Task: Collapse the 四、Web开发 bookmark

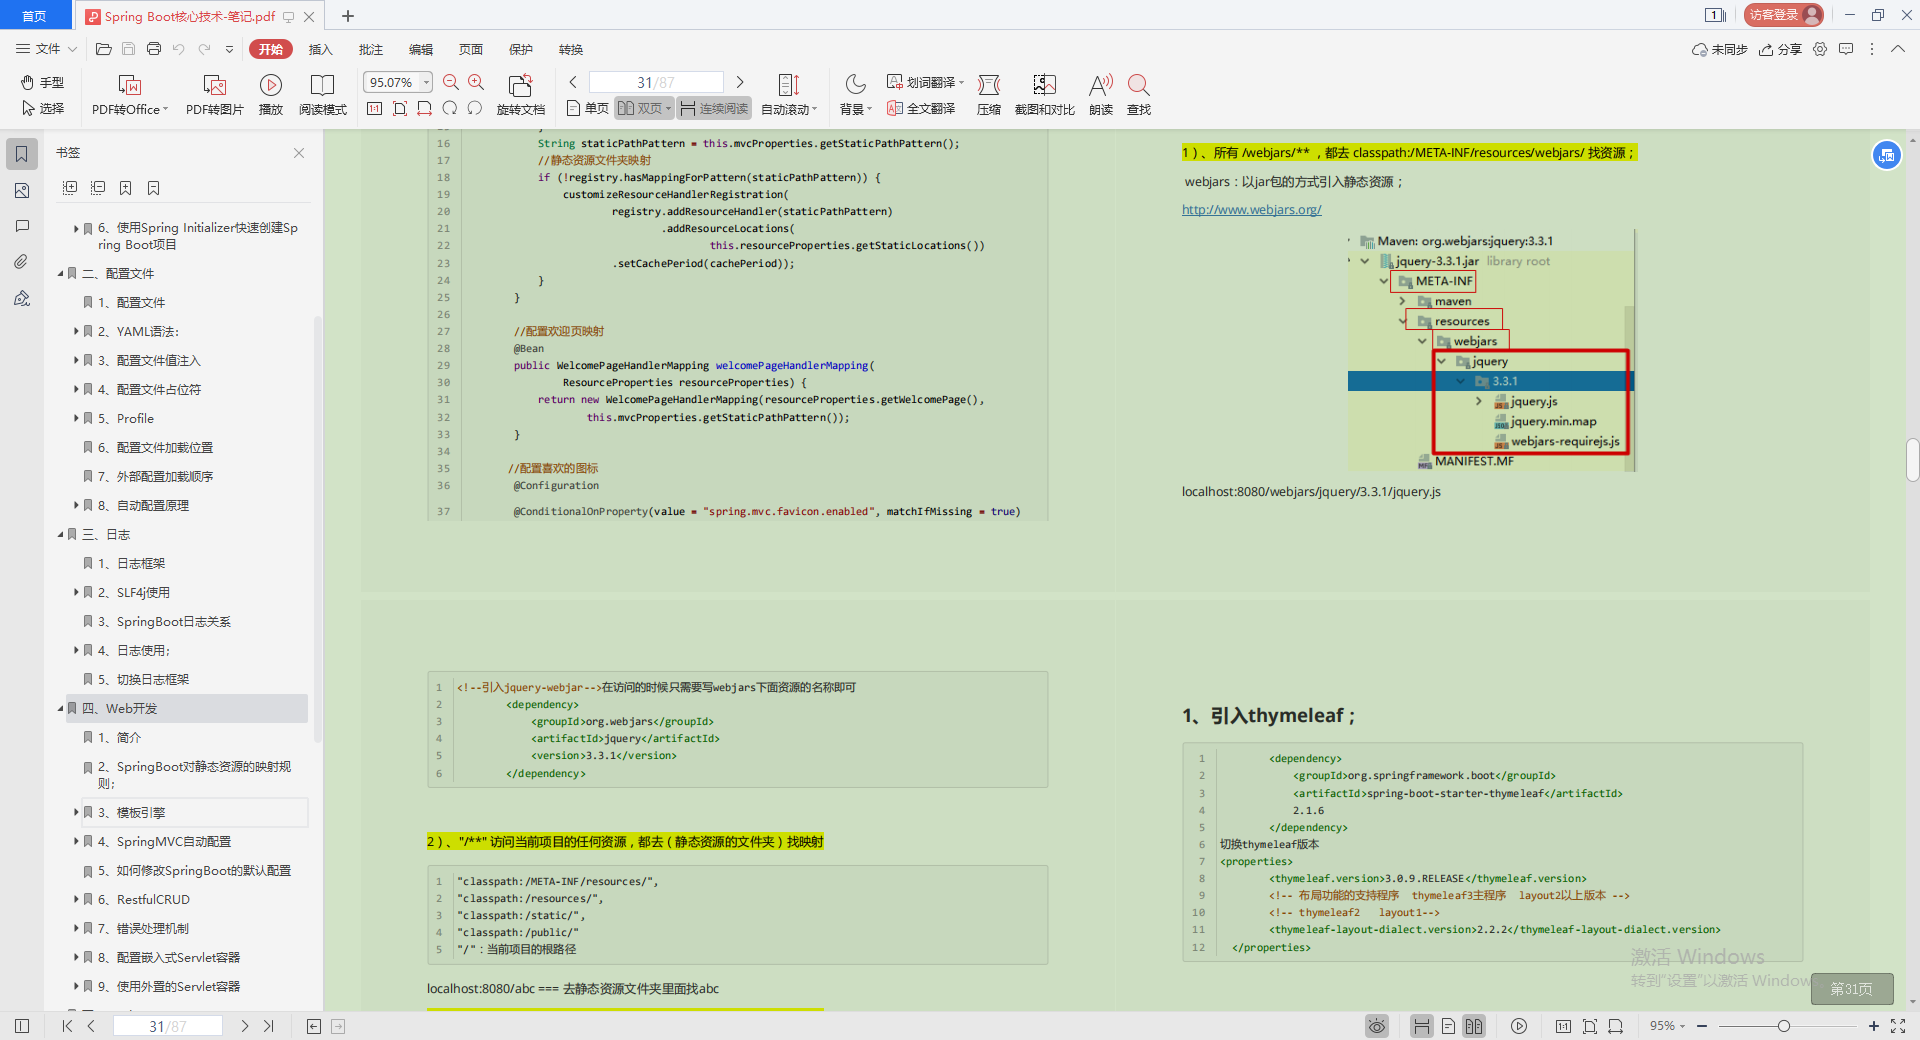Action: click(x=60, y=708)
